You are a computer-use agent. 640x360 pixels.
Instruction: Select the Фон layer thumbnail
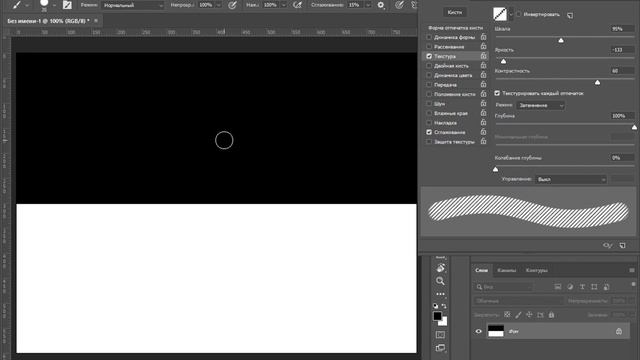click(x=496, y=331)
